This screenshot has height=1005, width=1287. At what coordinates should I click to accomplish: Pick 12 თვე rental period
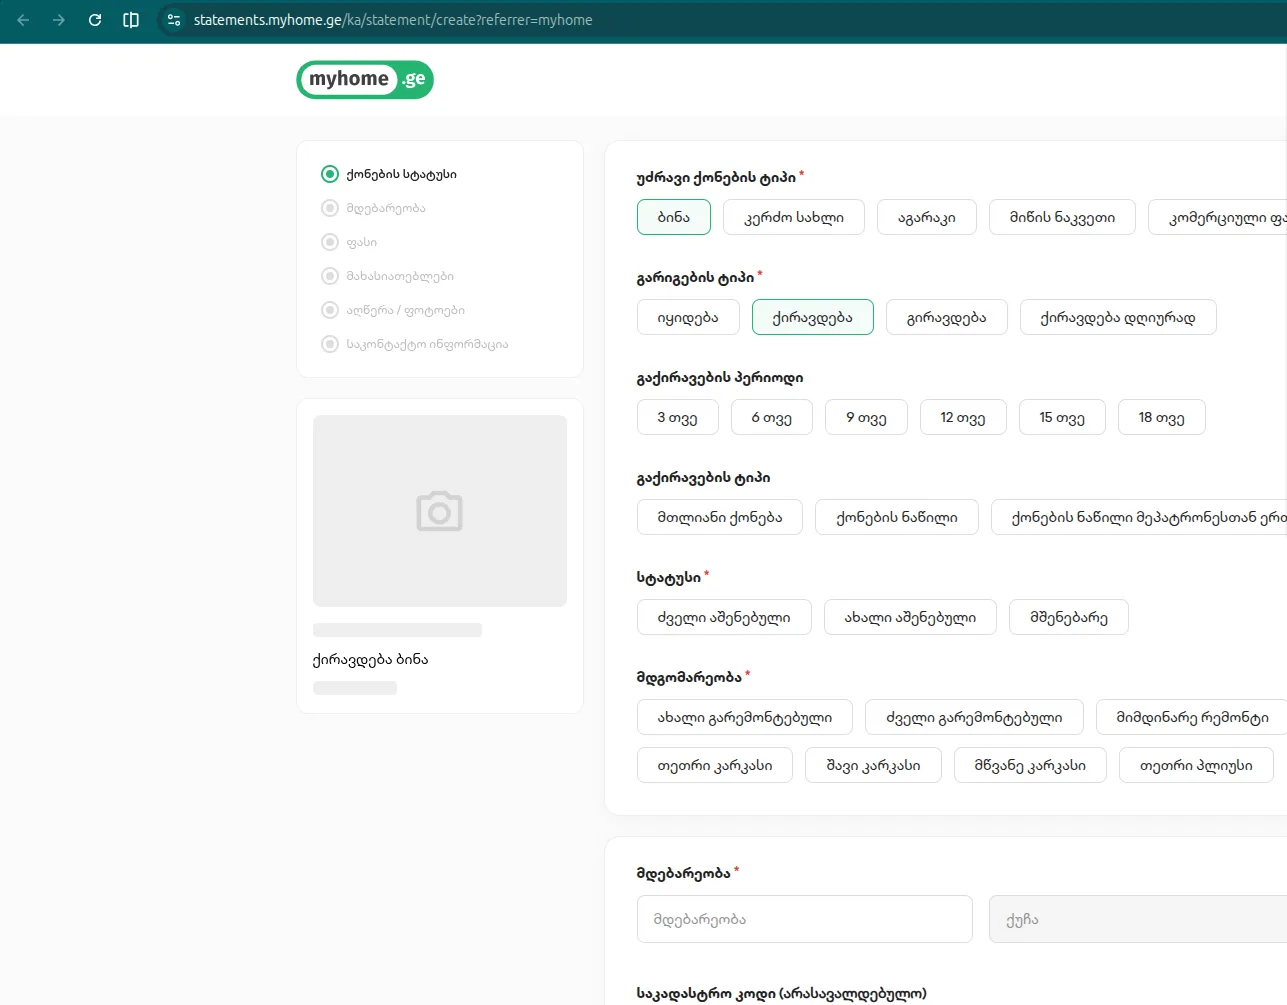pyautogui.click(x=963, y=417)
